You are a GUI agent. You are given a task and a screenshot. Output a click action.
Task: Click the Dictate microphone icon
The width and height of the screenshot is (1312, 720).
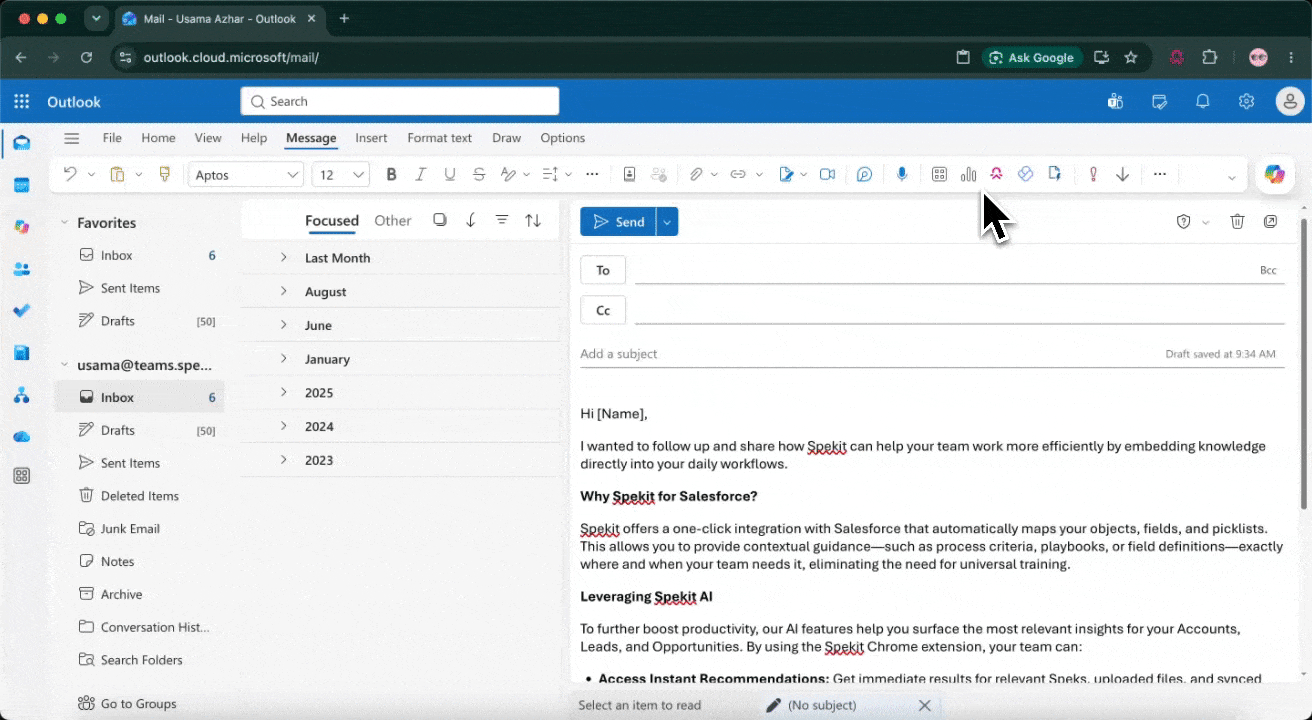tap(902, 174)
